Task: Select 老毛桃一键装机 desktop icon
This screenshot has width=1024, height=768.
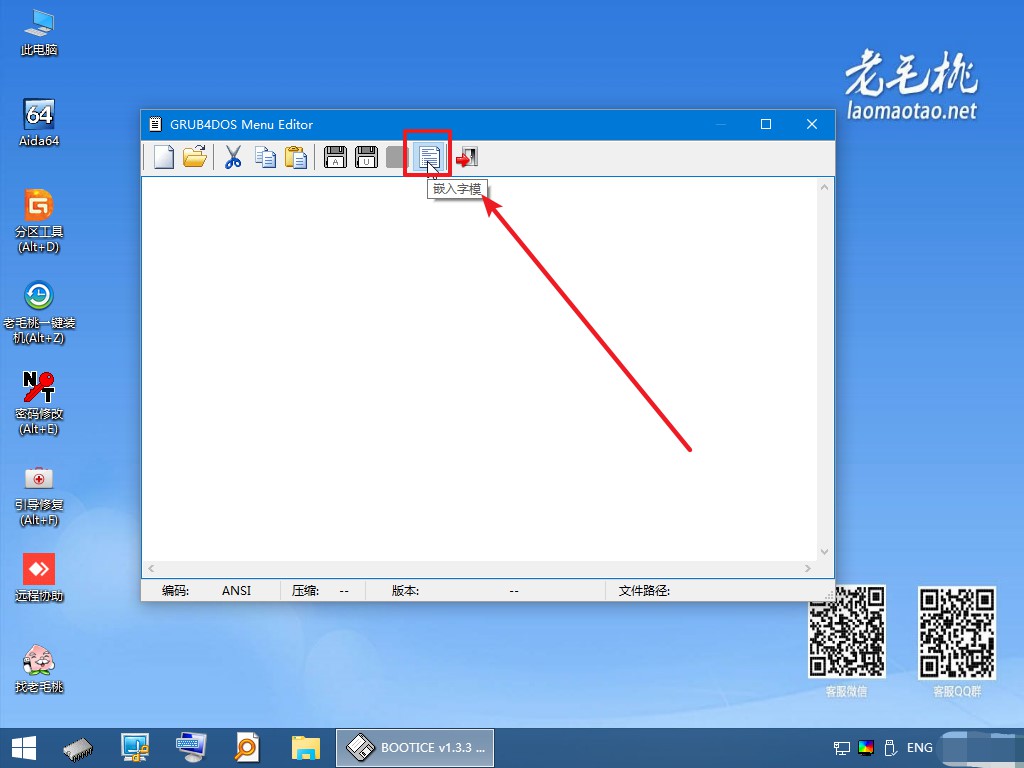Action: (39, 312)
